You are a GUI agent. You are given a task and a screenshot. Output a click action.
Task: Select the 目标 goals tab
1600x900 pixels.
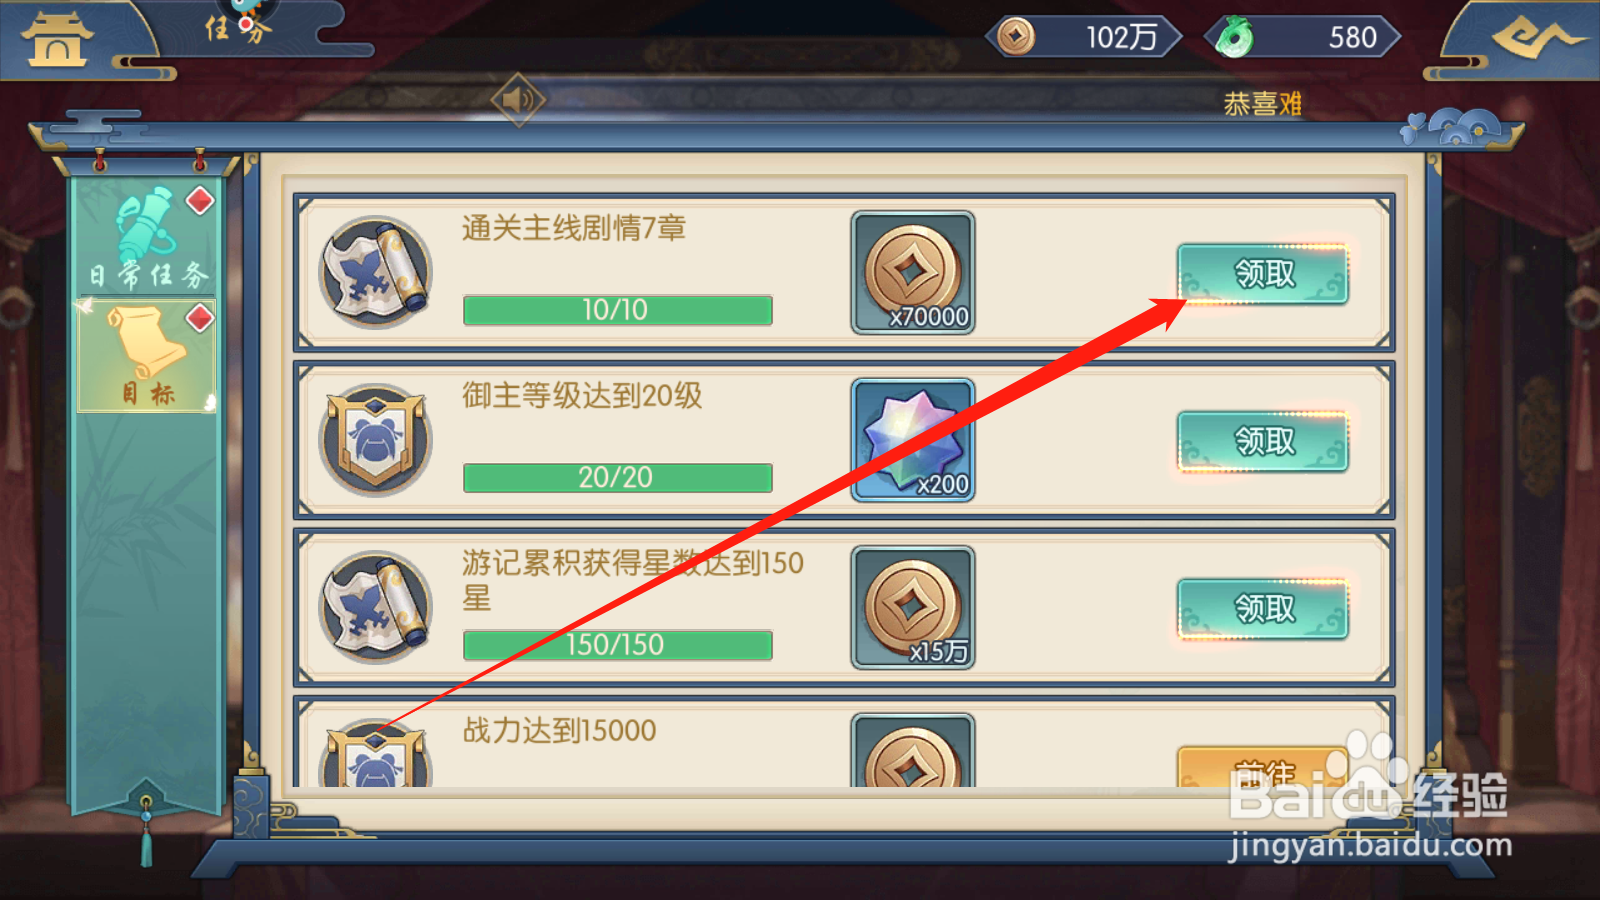click(x=148, y=354)
